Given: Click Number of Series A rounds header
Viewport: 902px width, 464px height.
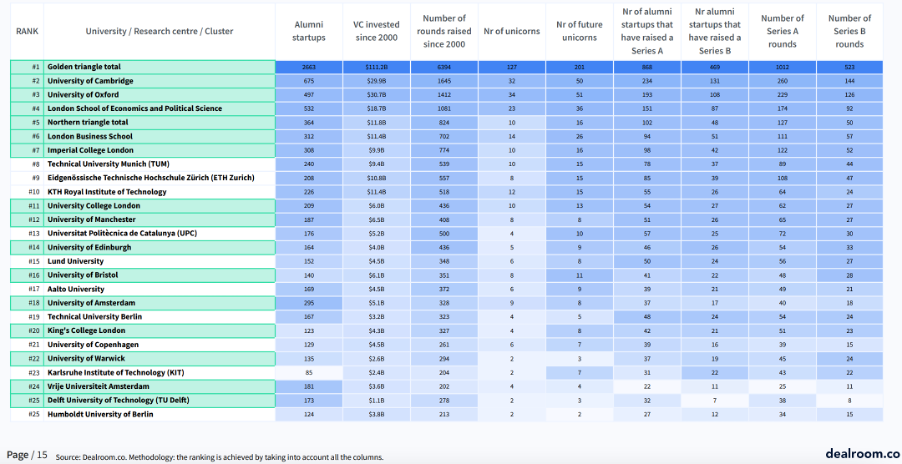Looking at the screenshot, I should pyautogui.click(x=782, y=31).
